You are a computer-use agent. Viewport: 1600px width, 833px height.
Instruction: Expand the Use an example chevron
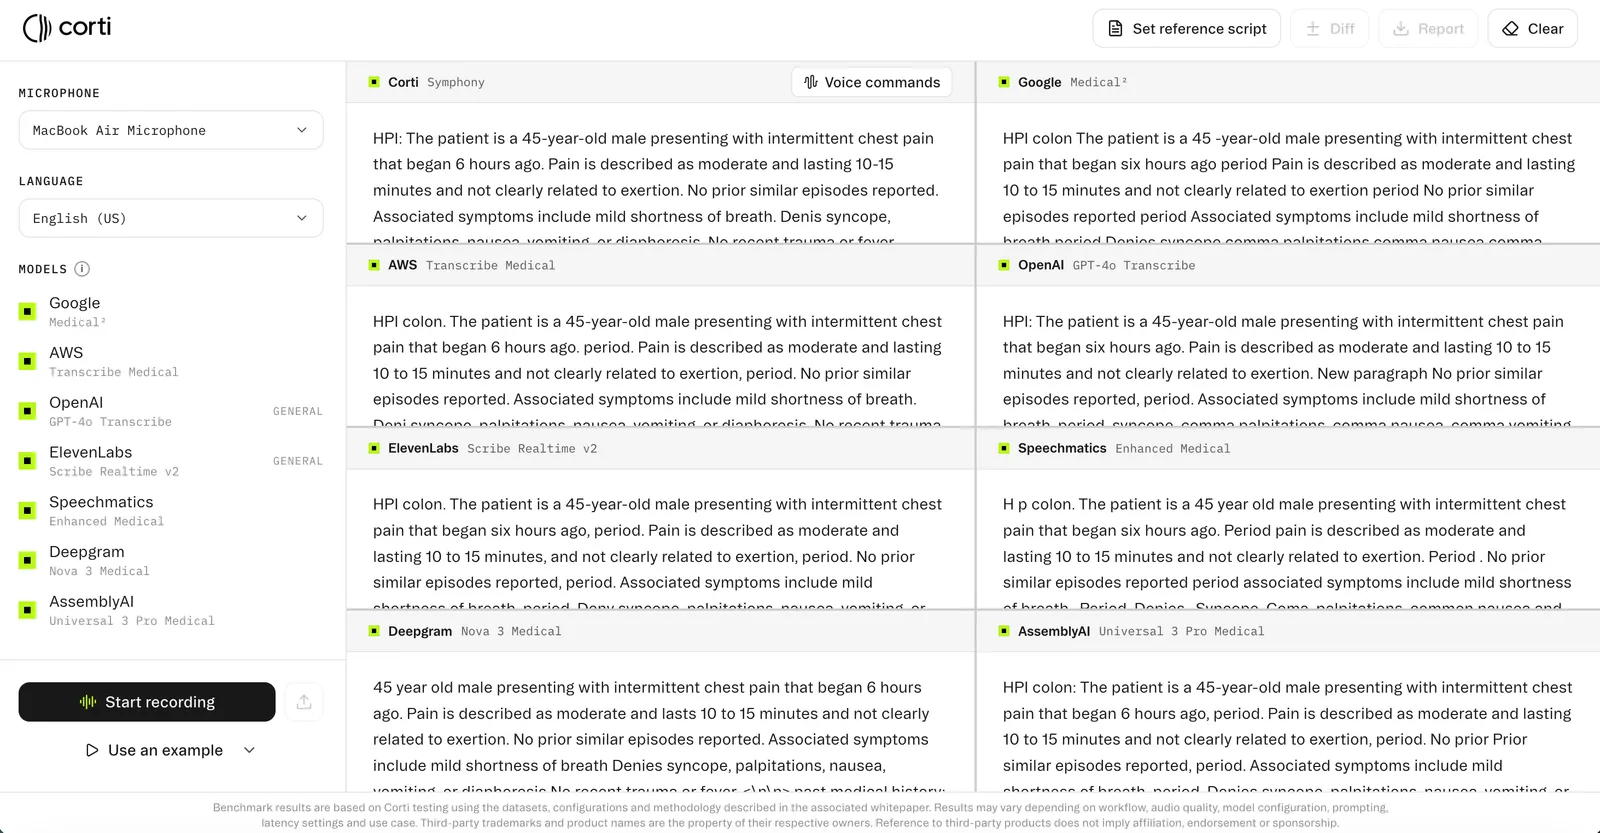[250, 750]
